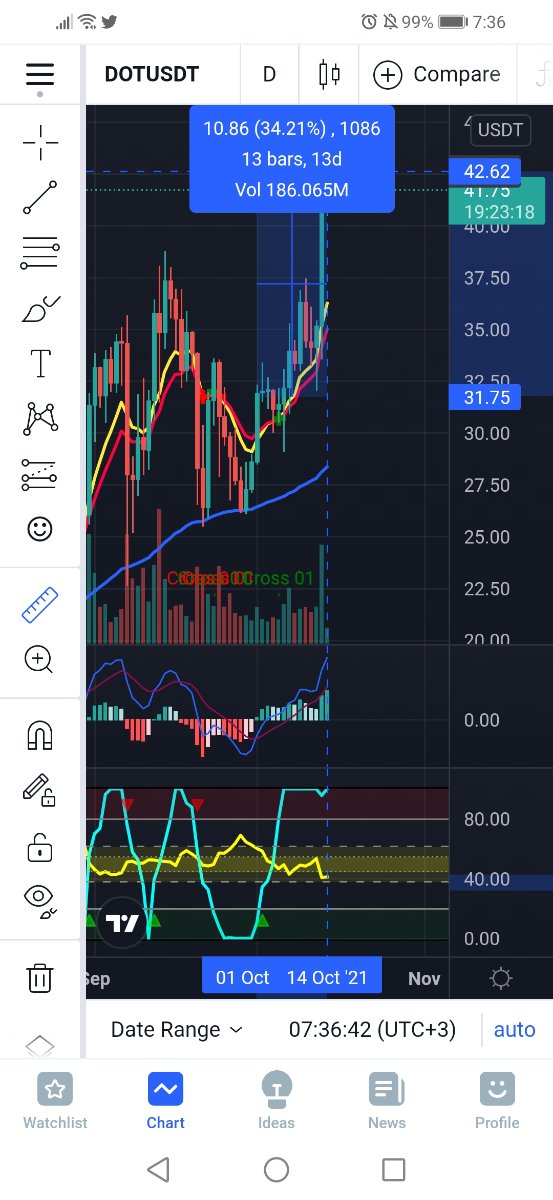
Task: Open chart settings gear icon
Action: [x=501, y=978]
